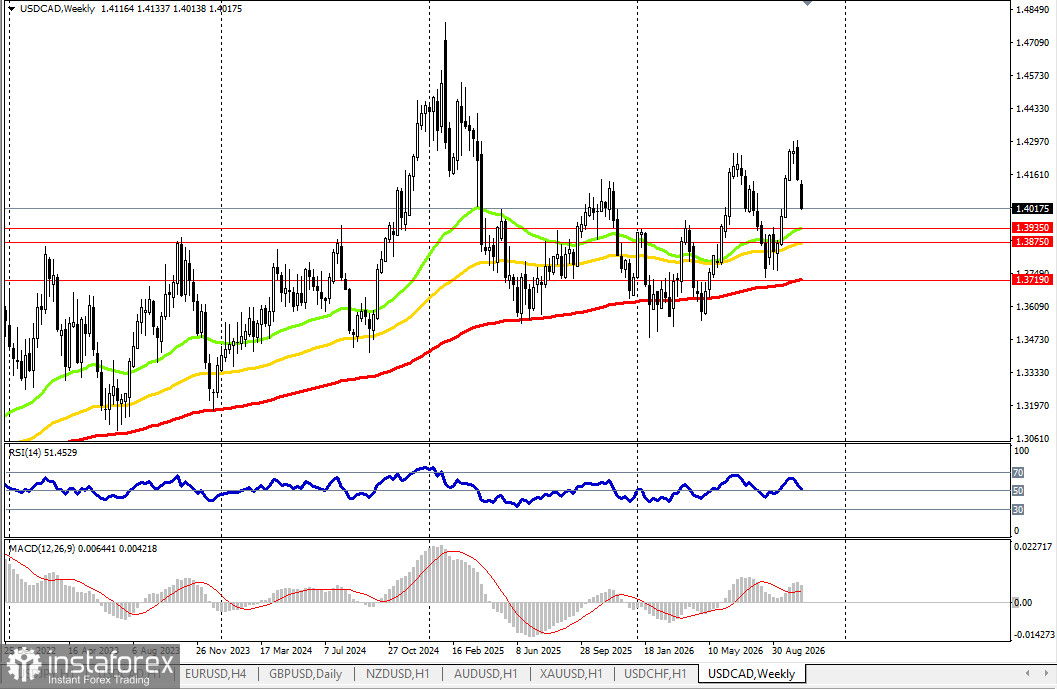Click the 16 Feb 2025 date label
Image resolution: width=1057 pixels, height=689 pixels.
[x=477, y=651]
